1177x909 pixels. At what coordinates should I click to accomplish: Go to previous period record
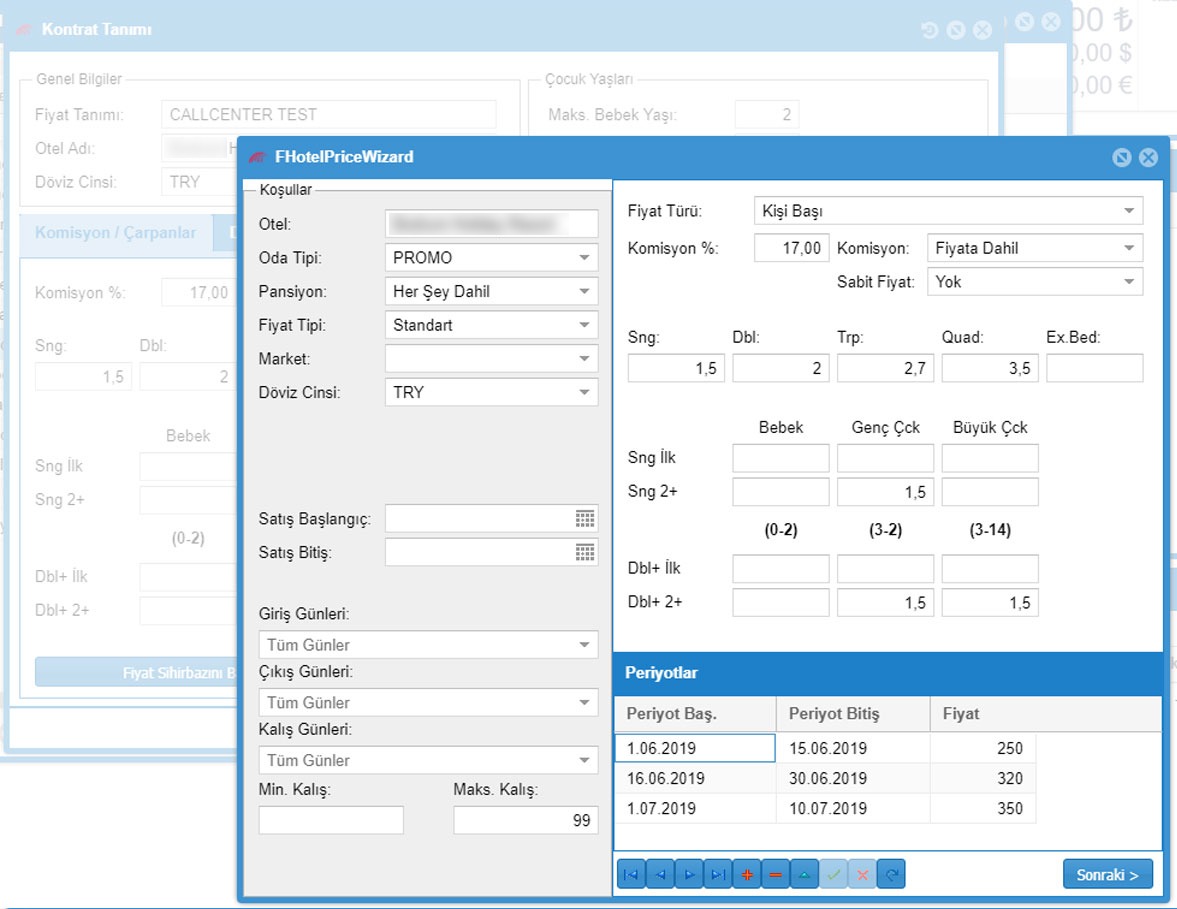(x=660, y=874)
